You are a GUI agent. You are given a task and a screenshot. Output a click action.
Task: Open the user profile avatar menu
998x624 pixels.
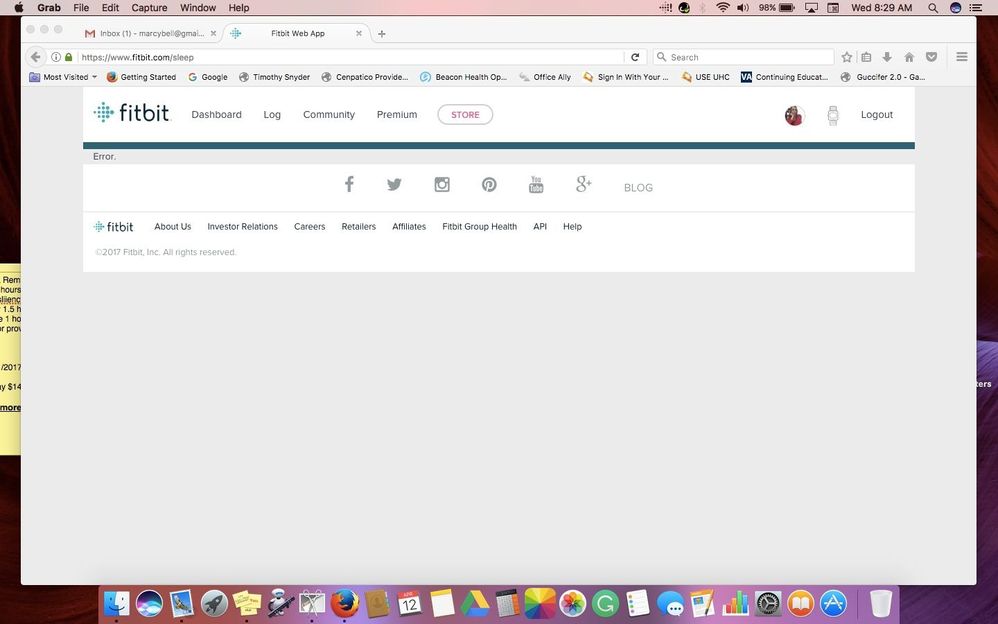tap(794, 115)
